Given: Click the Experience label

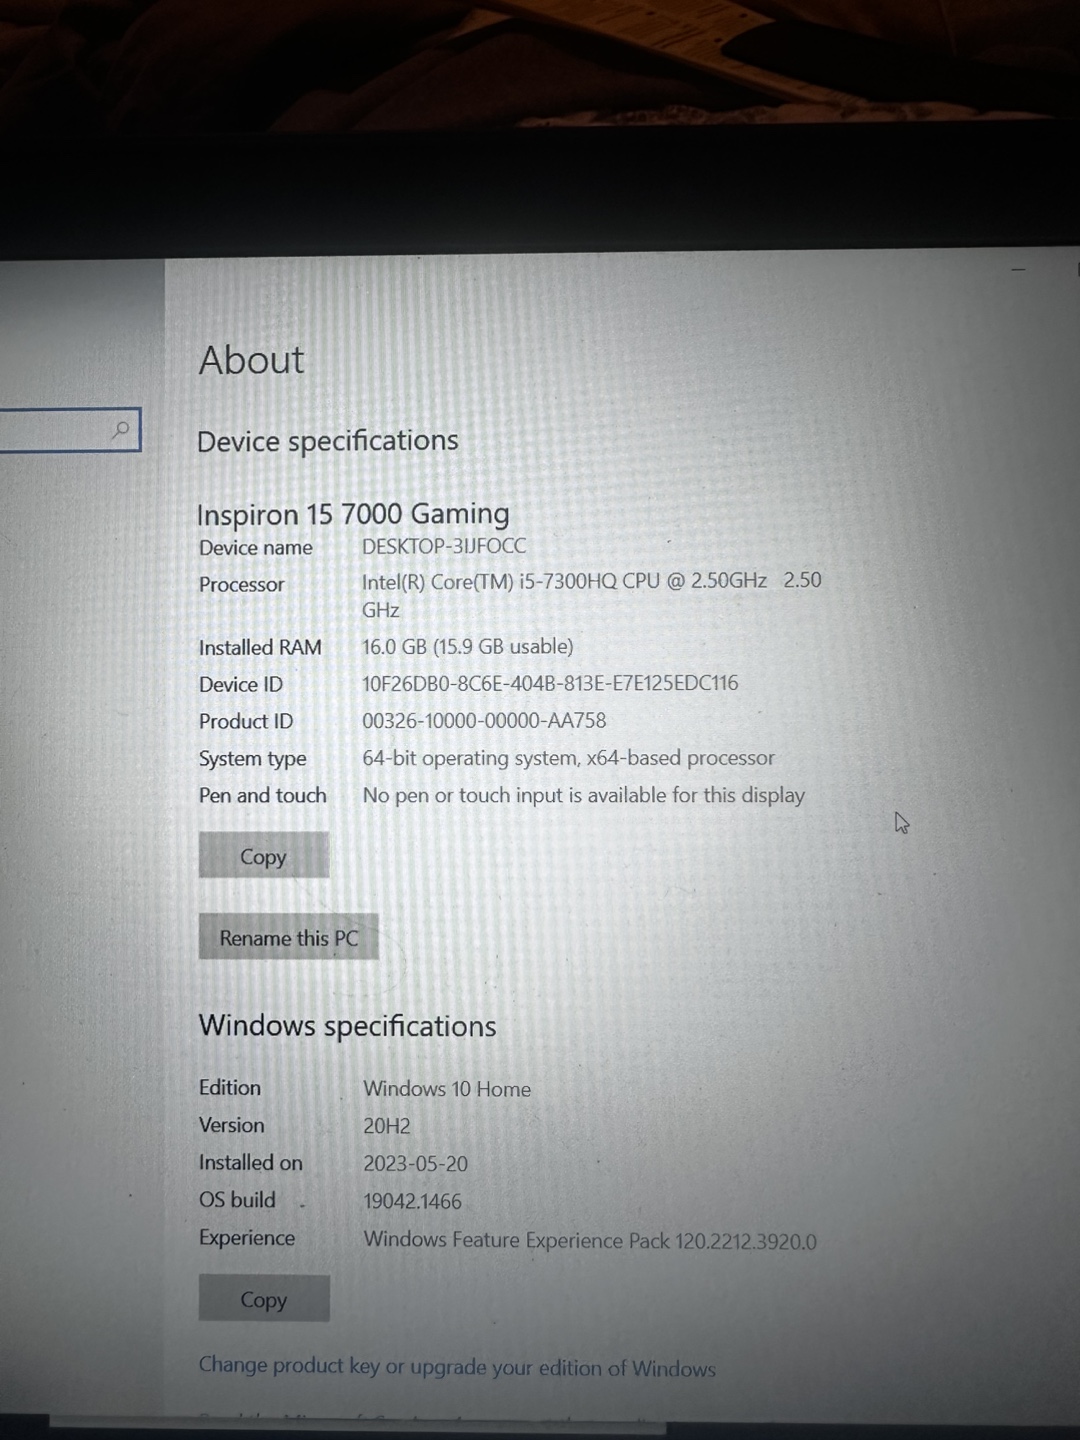Looking at the screenshot, I should point(247,1238).
